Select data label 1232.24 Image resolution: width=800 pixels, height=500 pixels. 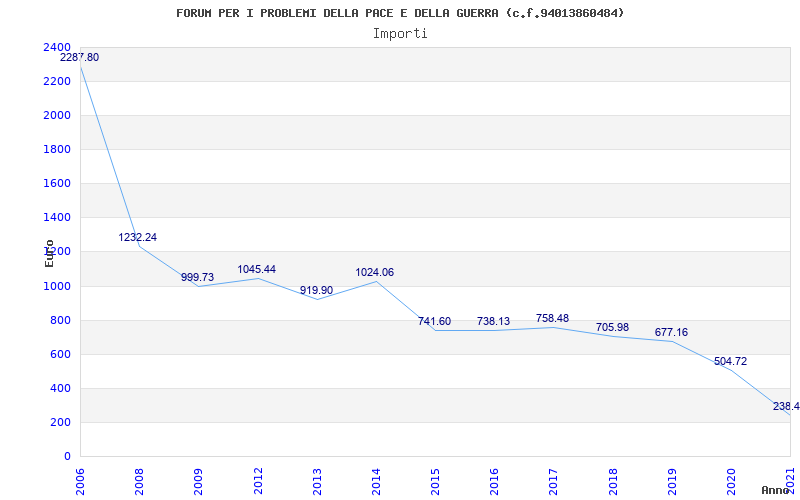point(138,237)
